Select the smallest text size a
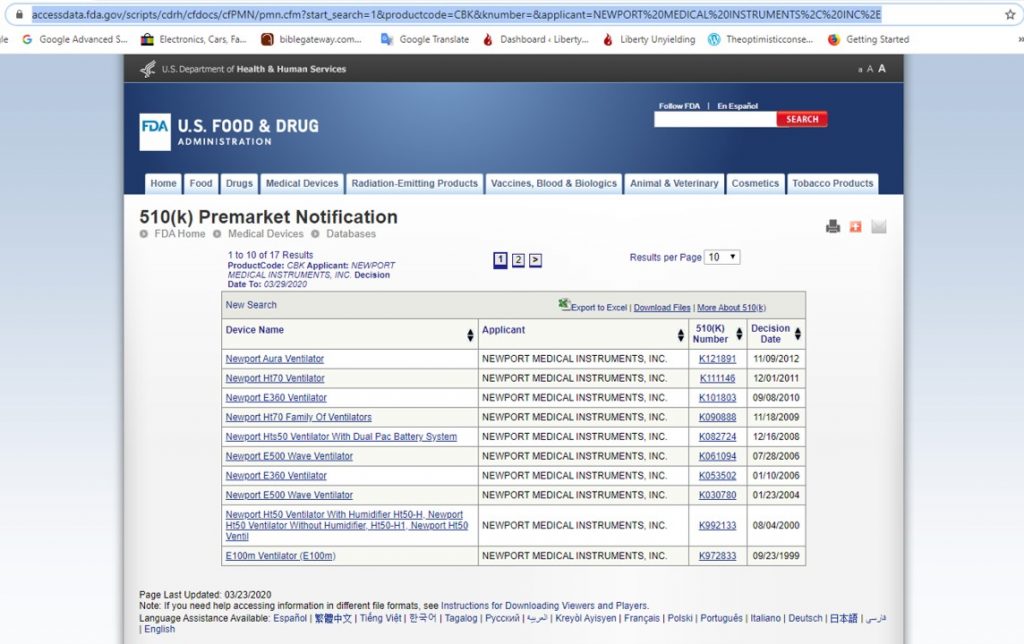 (x=860, y=69)
